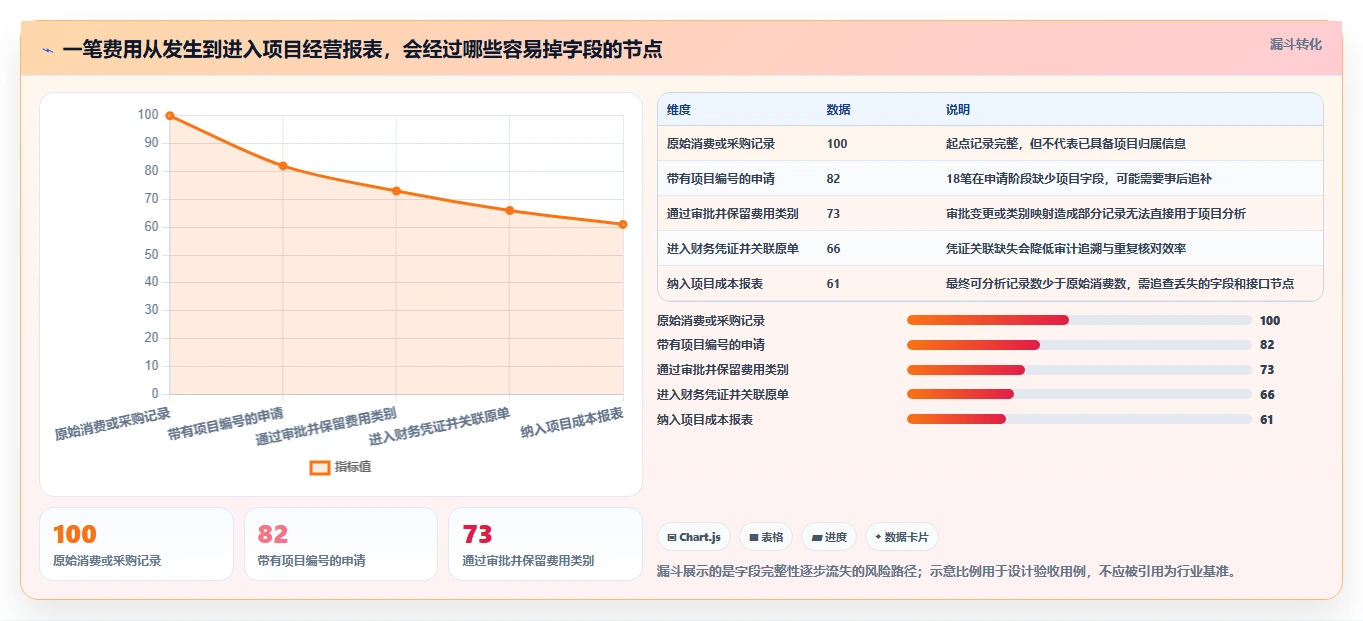Click the orange 指标值 legend swatch
Image resolution: width=1363 pixels, height=621 pixels.
[320, 467]
